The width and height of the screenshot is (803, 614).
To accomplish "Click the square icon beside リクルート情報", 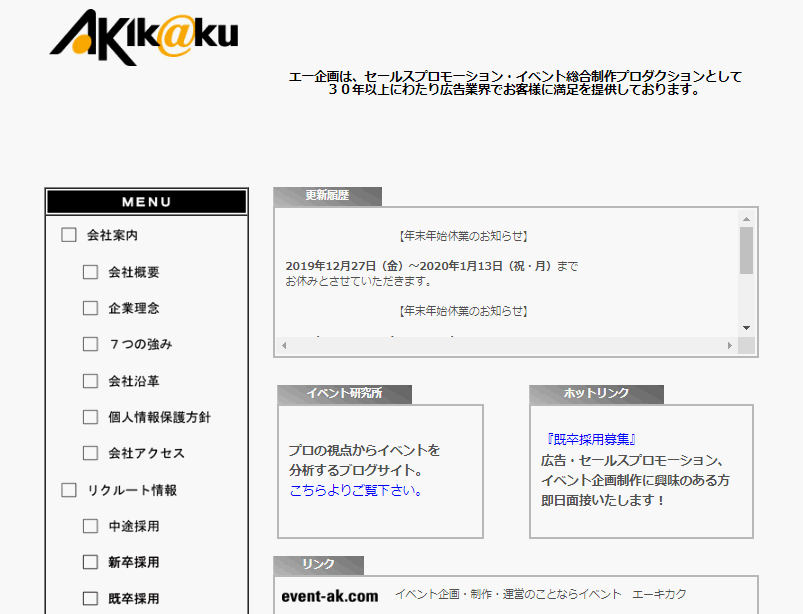I will point(69,490).
